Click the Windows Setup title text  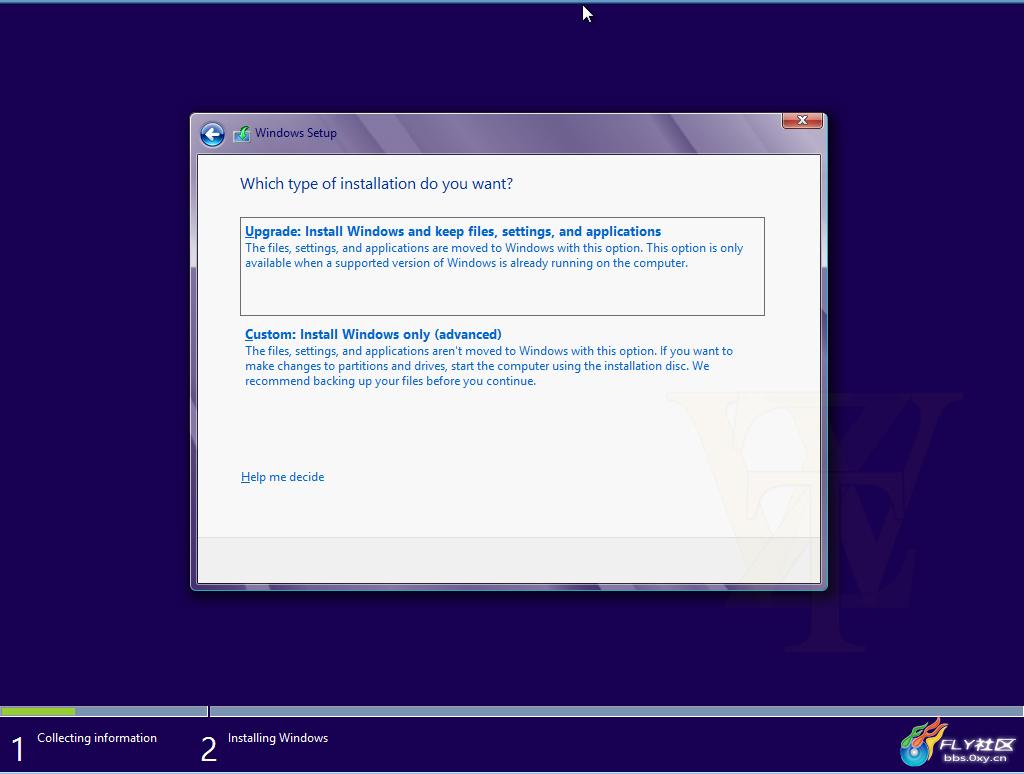[x=296, y=133]
